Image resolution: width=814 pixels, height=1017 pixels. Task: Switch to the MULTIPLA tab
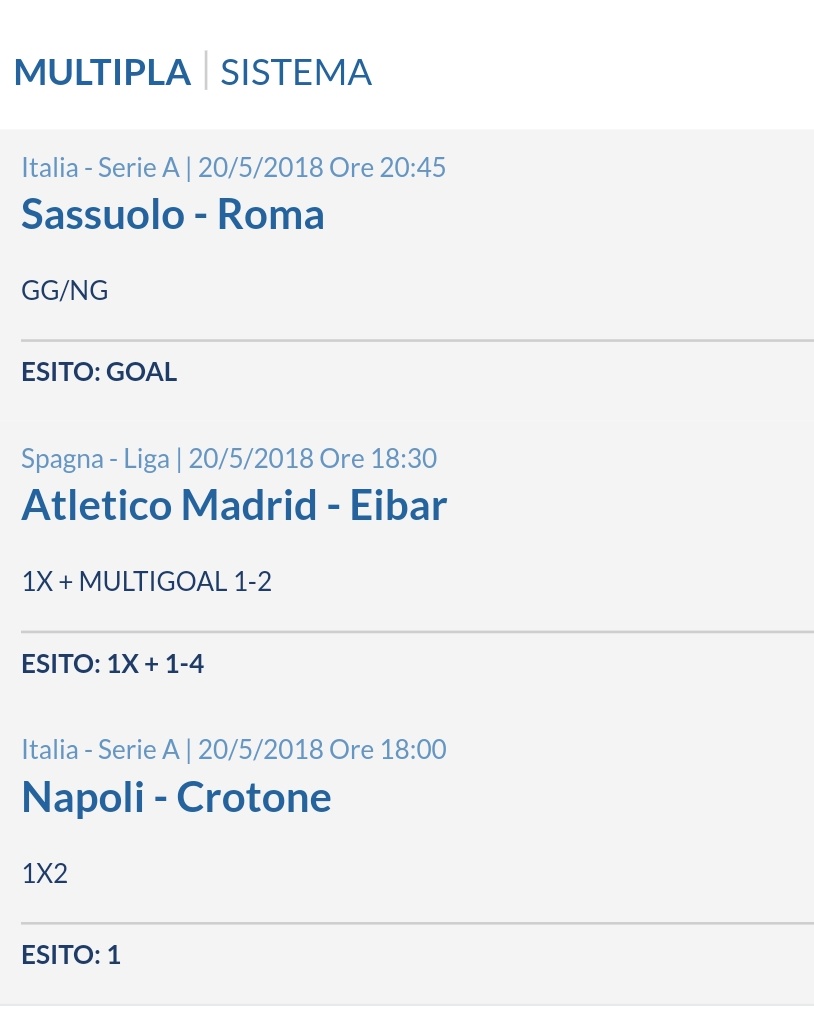point(102,72)
